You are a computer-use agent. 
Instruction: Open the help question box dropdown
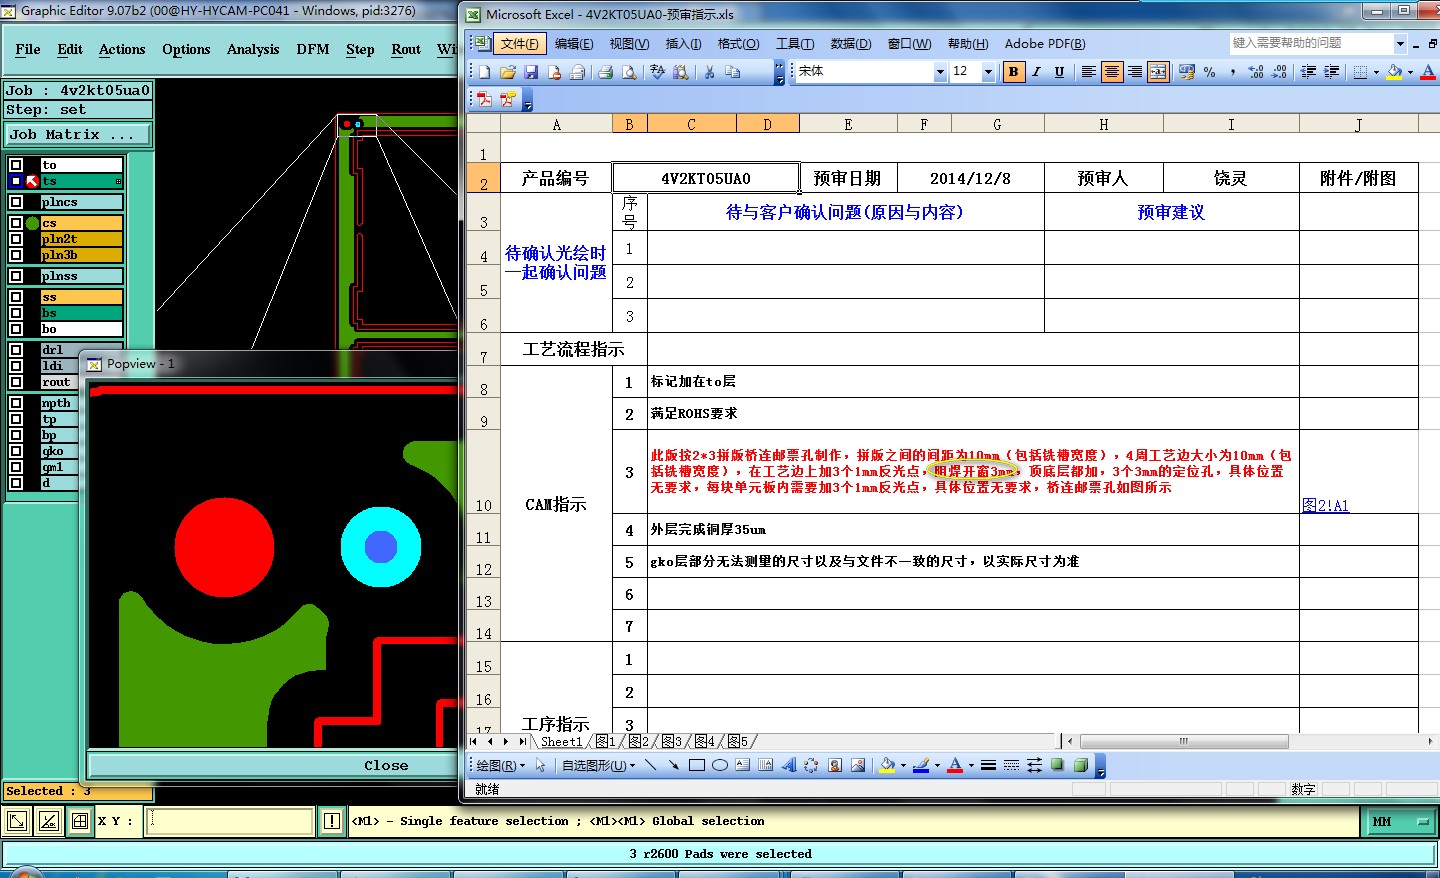coord(1400,43)
